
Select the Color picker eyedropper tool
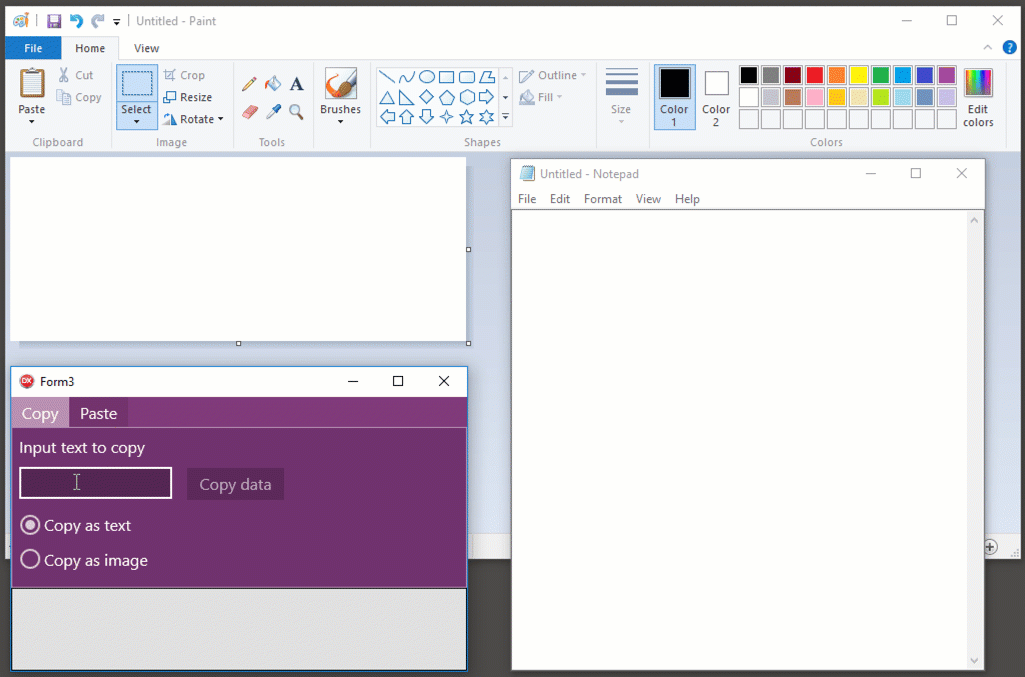coord(273,112)
